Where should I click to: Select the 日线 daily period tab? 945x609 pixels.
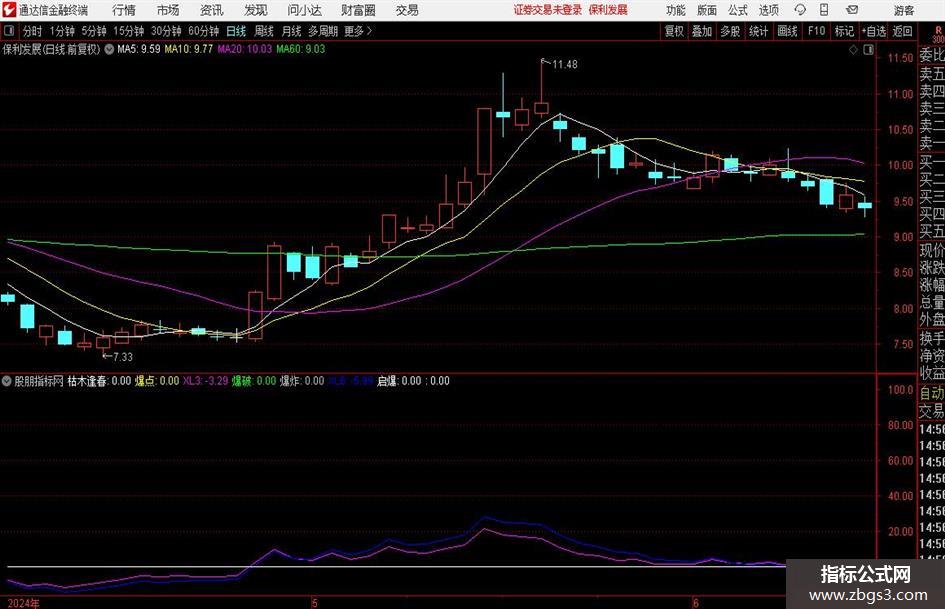236,31
